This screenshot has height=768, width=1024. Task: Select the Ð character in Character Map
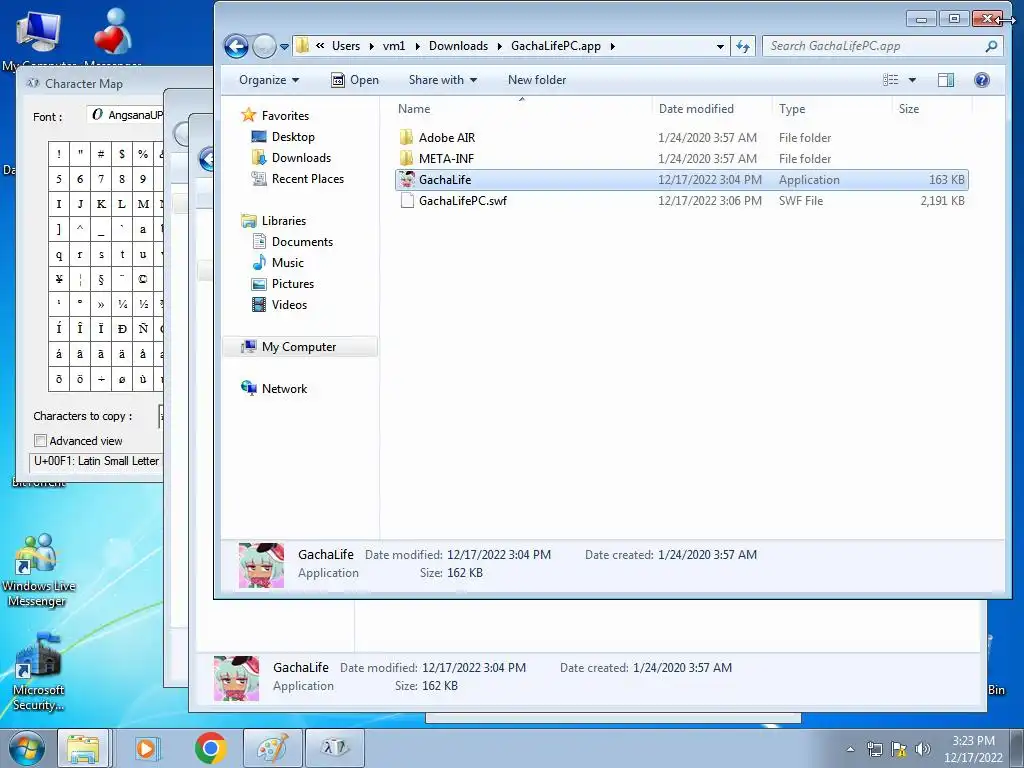point(122,329)
